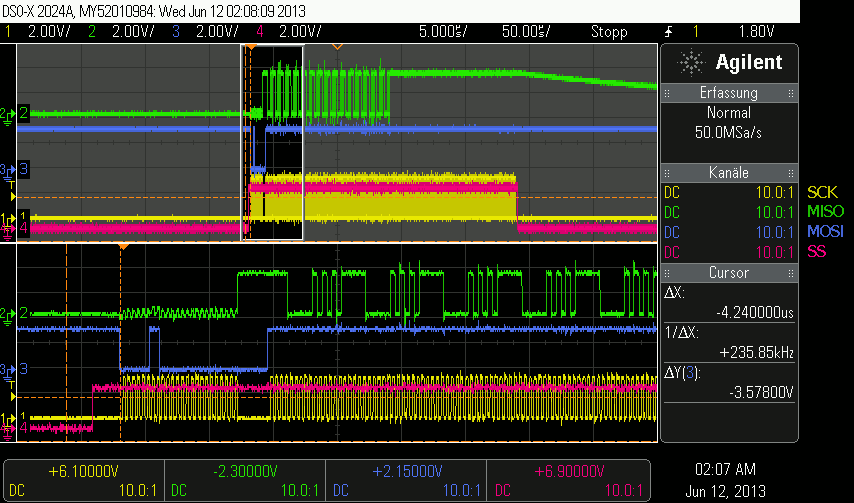The image size is (854, 503).
Task: Click the main timebase value 5.000
Action: pyautogui.click(x=443, y=32)
